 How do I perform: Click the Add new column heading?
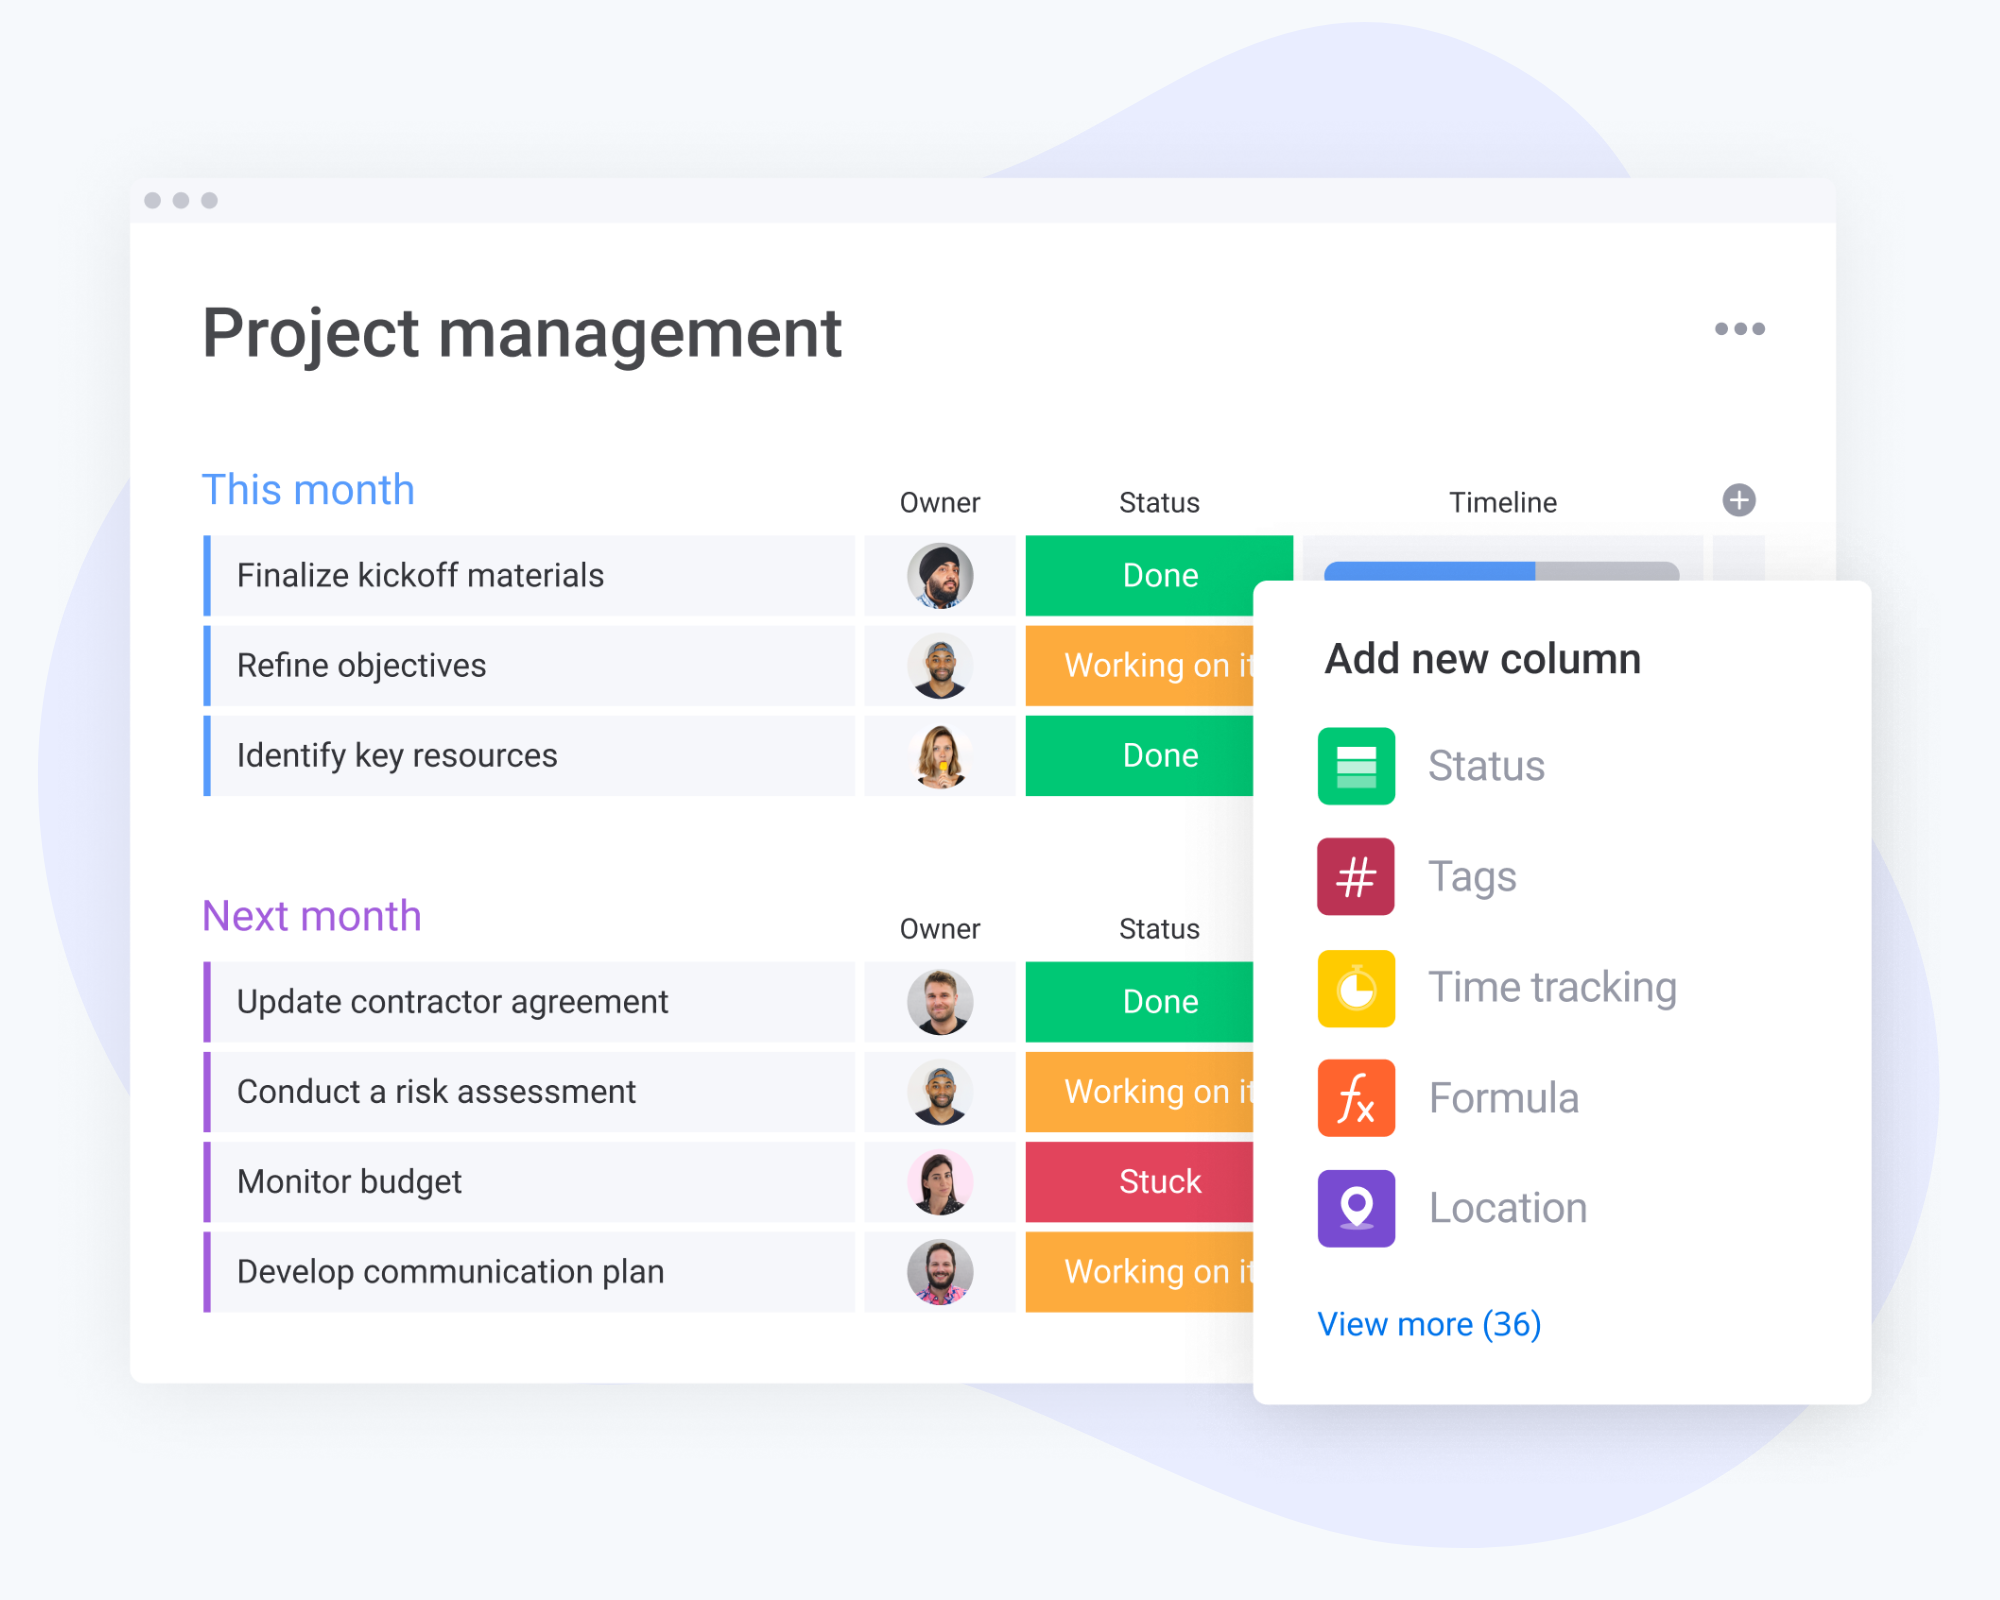pos(1483,660)
